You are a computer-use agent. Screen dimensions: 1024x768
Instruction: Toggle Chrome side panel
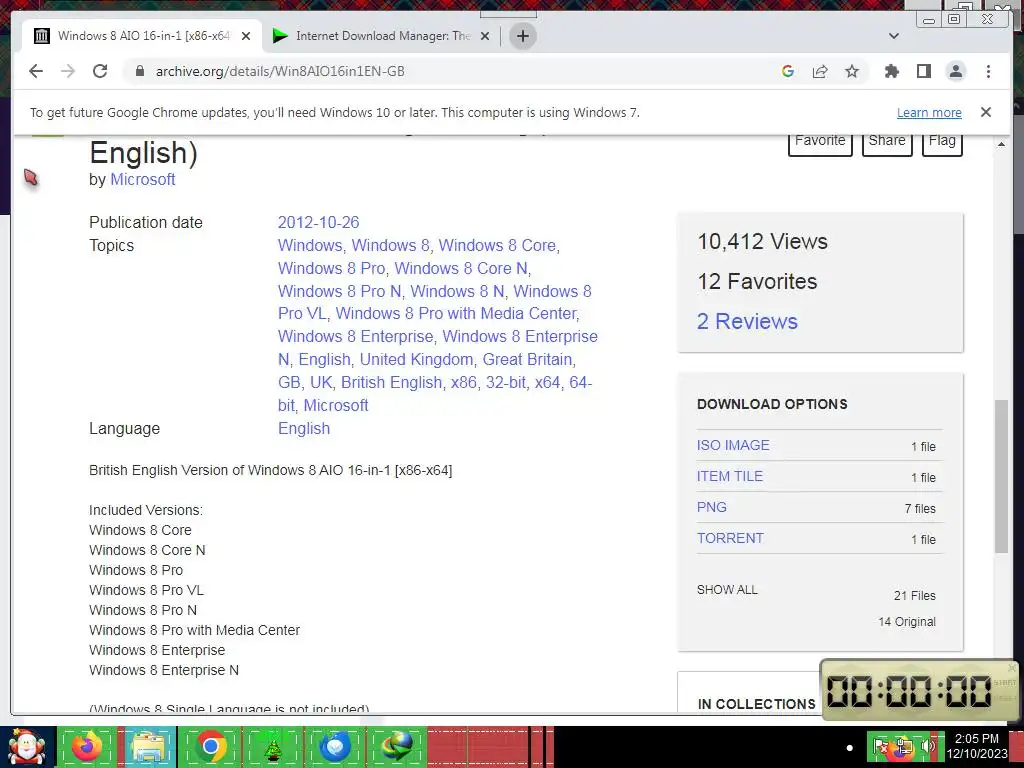coord(923,71)
